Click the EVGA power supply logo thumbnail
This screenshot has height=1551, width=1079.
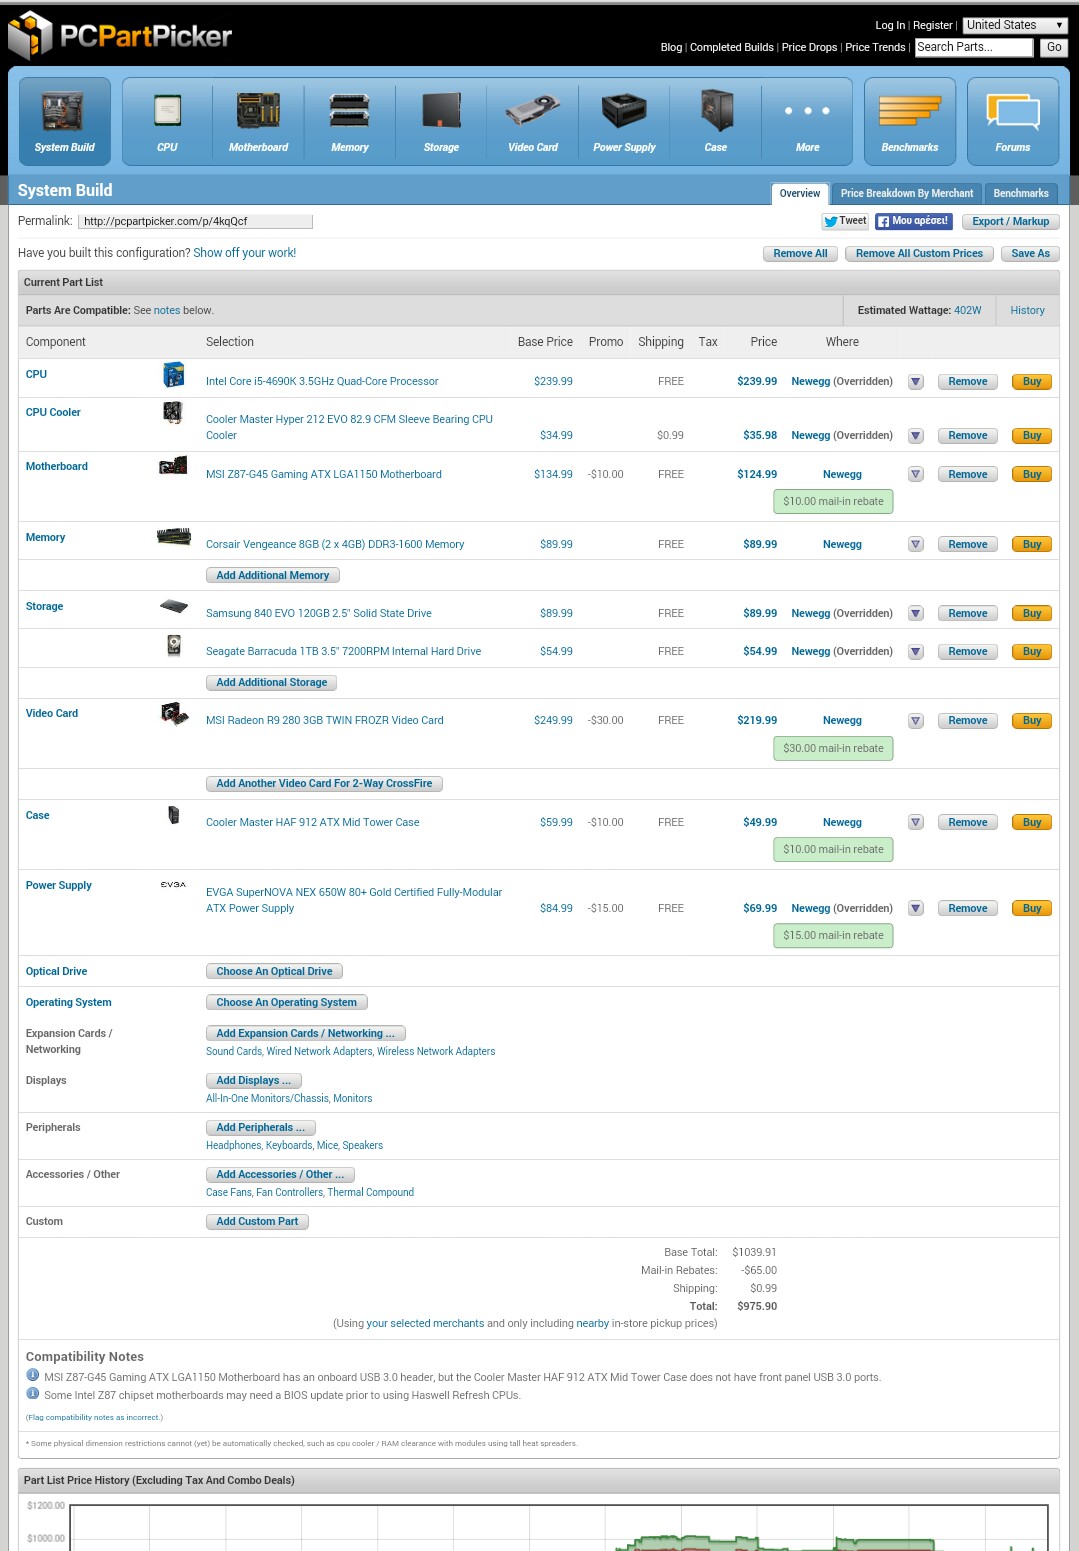pyautogui.click(x=173, y=885)
